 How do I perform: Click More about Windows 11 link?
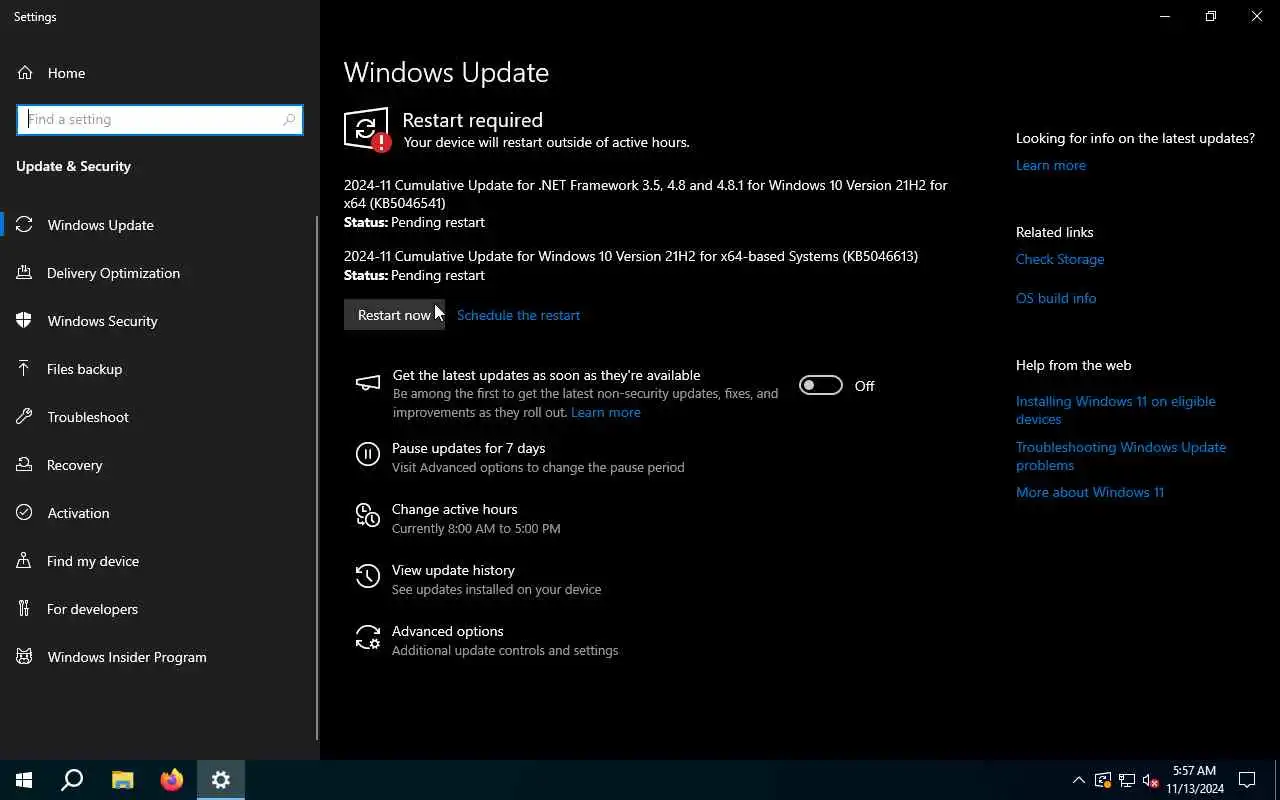coord(1090,492)
